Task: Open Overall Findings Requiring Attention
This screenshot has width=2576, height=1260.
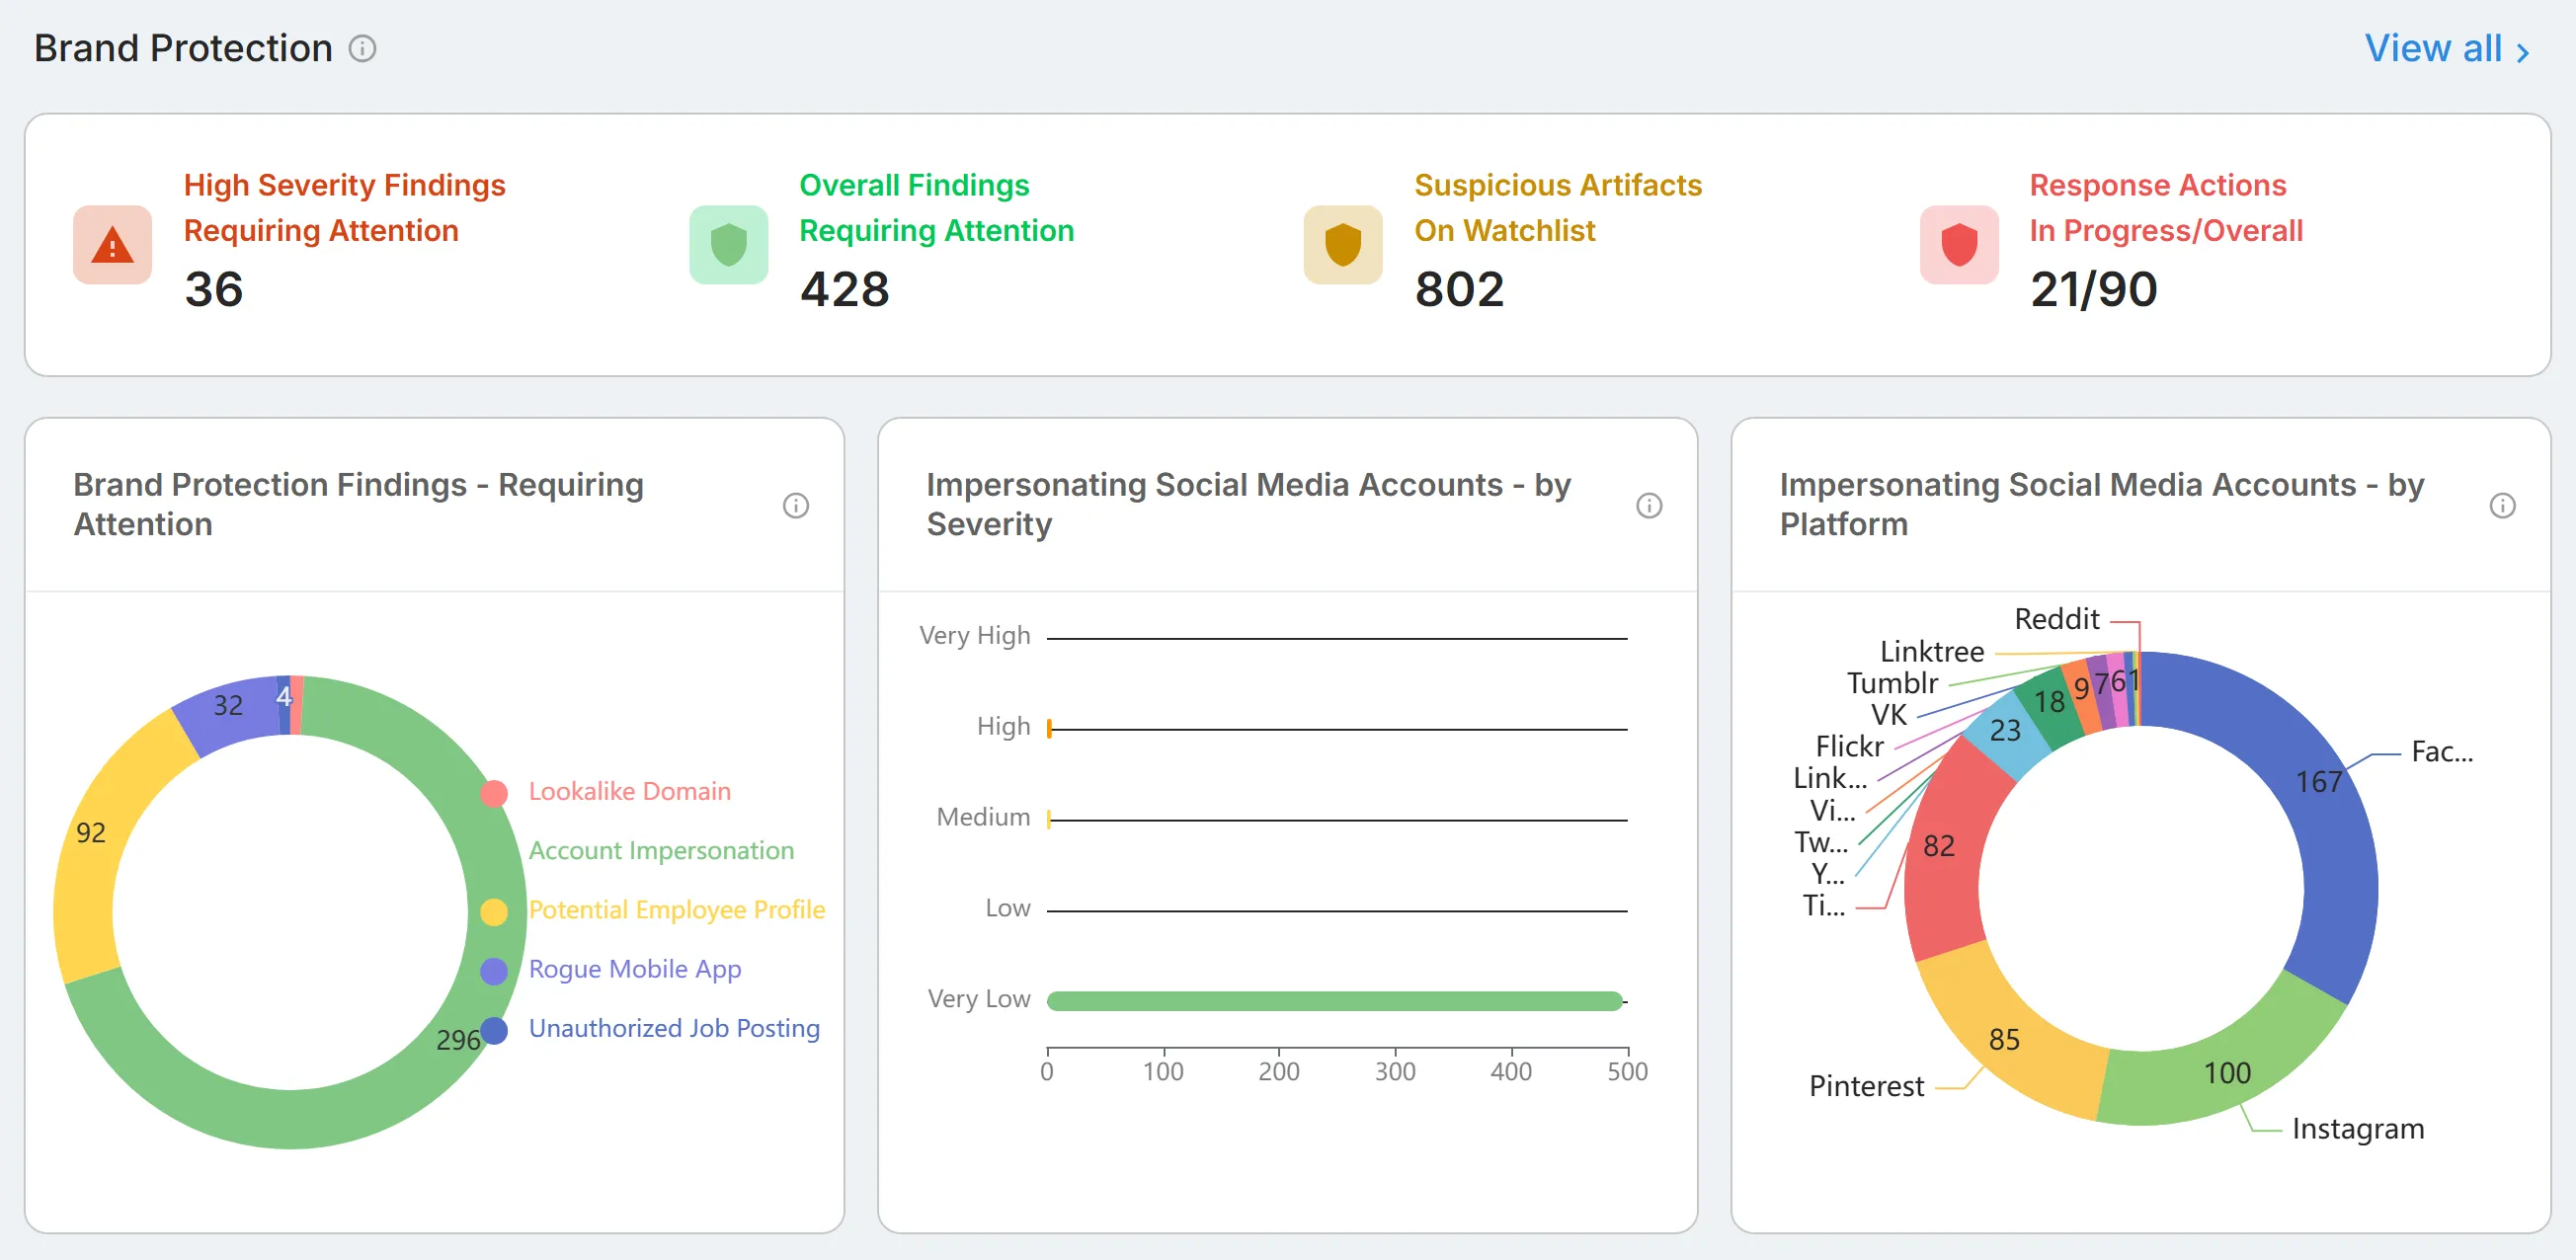Action: [936, 207]
